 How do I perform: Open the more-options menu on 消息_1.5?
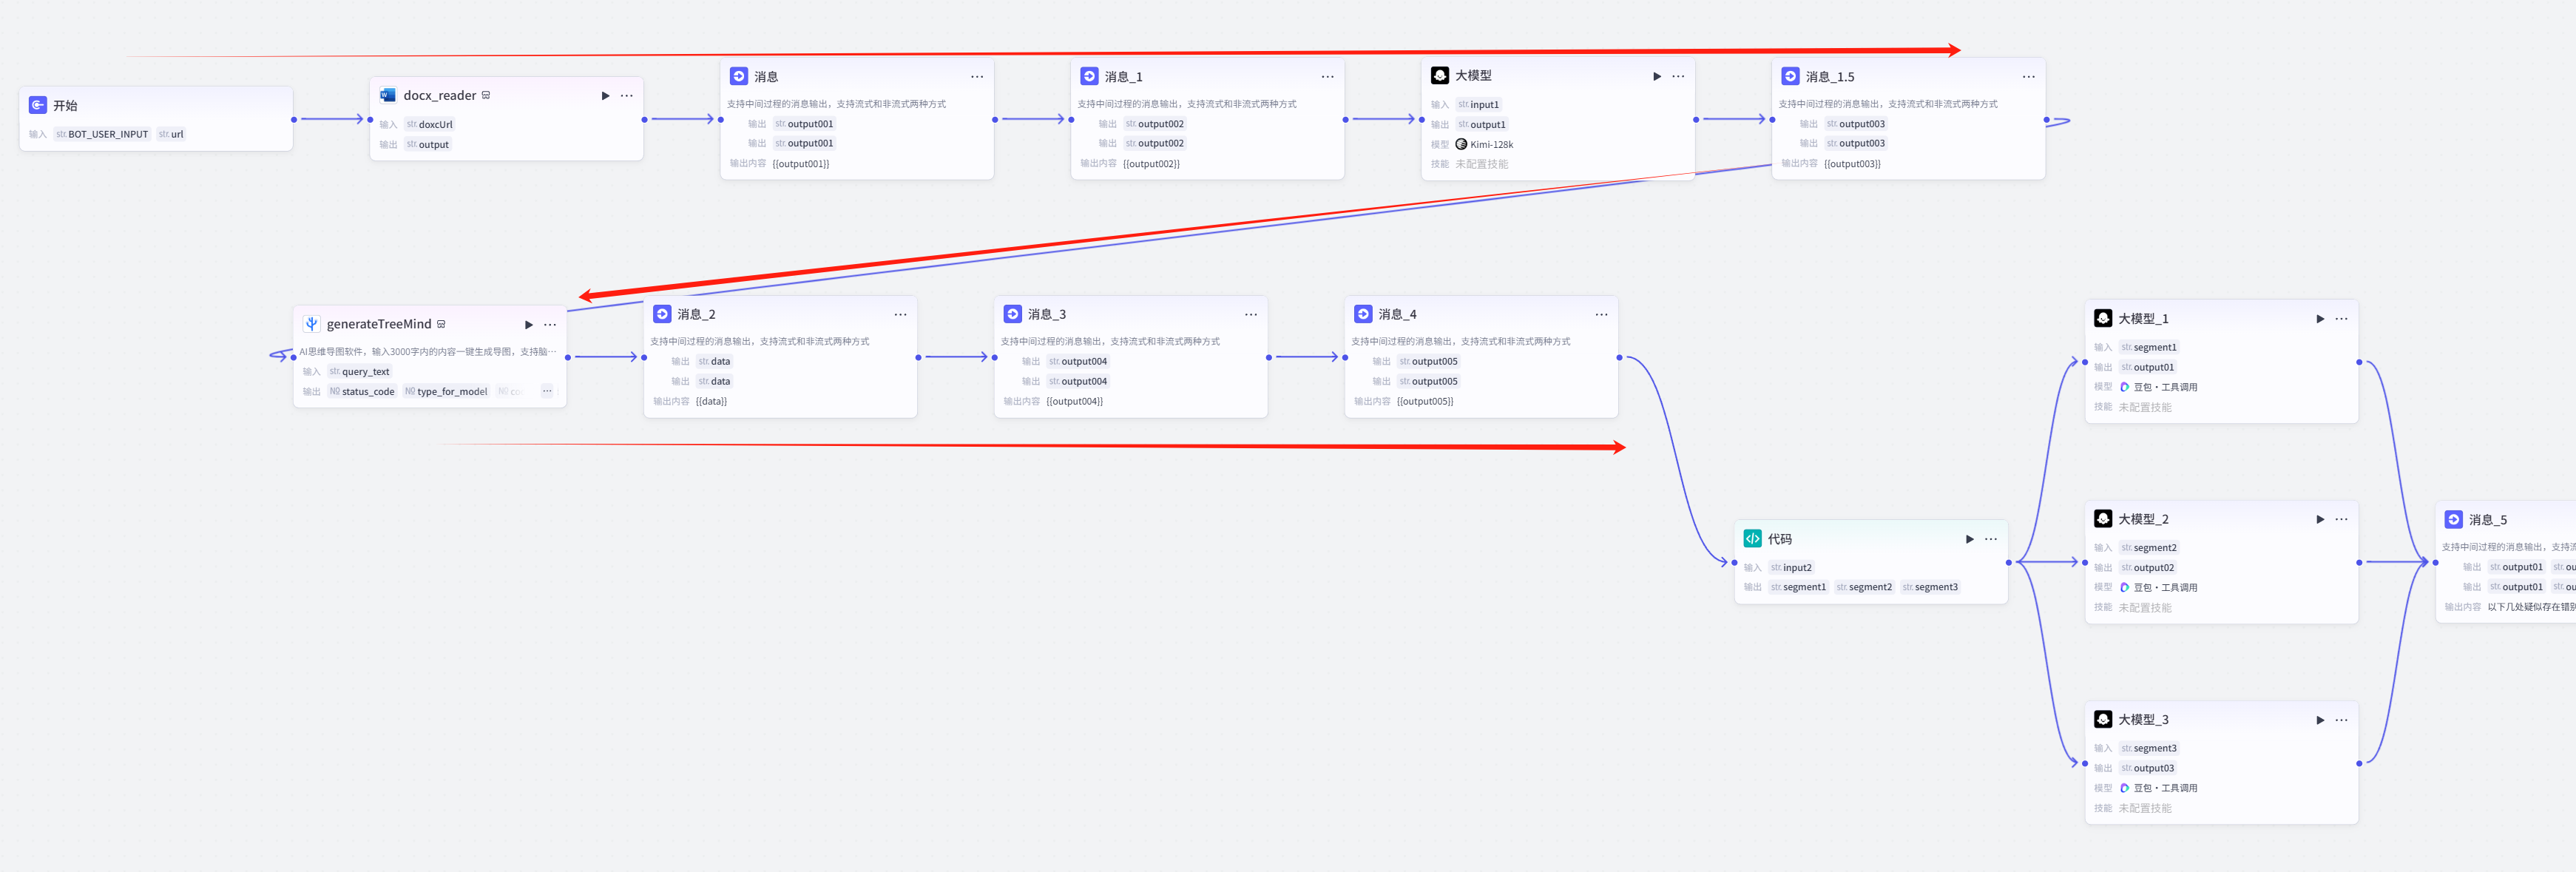click(x=2028, y=77)
